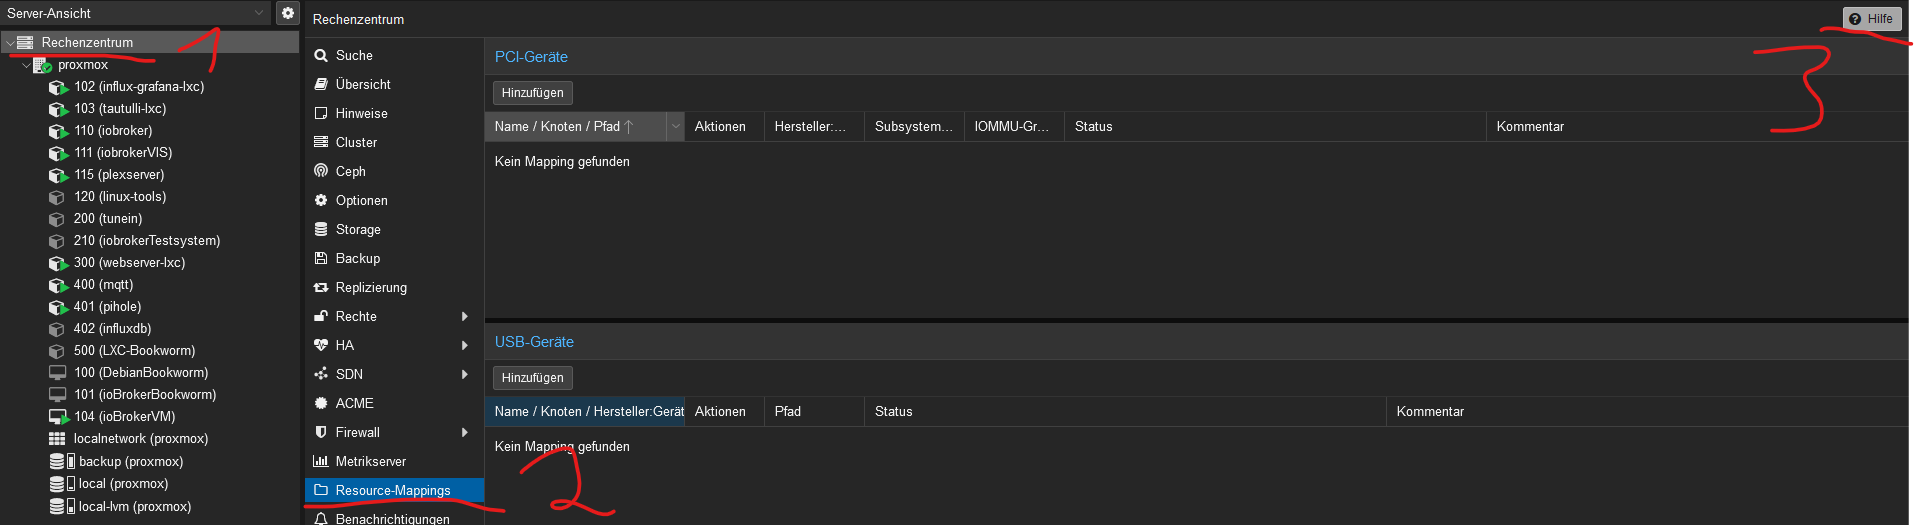1914x525 pixels.
Task: Select local-lvm (proxmox) storage
Action: tap(135, 507)
